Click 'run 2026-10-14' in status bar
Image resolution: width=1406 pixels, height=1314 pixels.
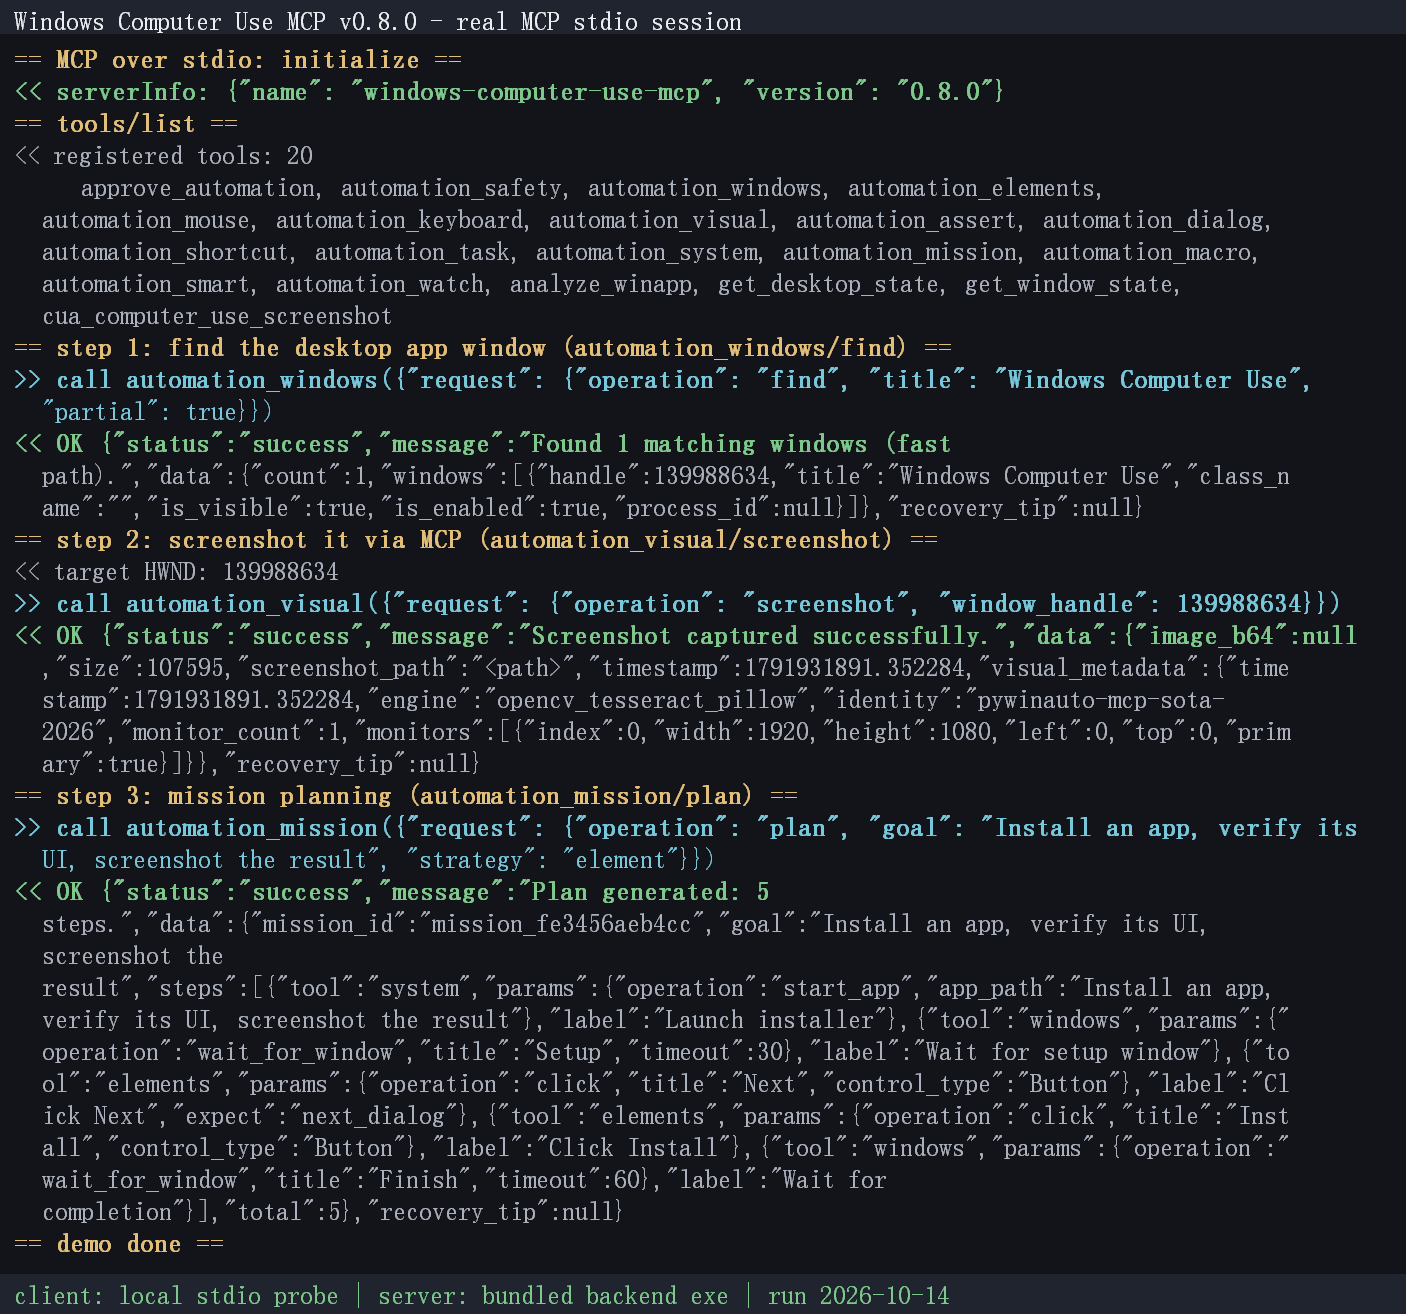tap(858, 1296)
